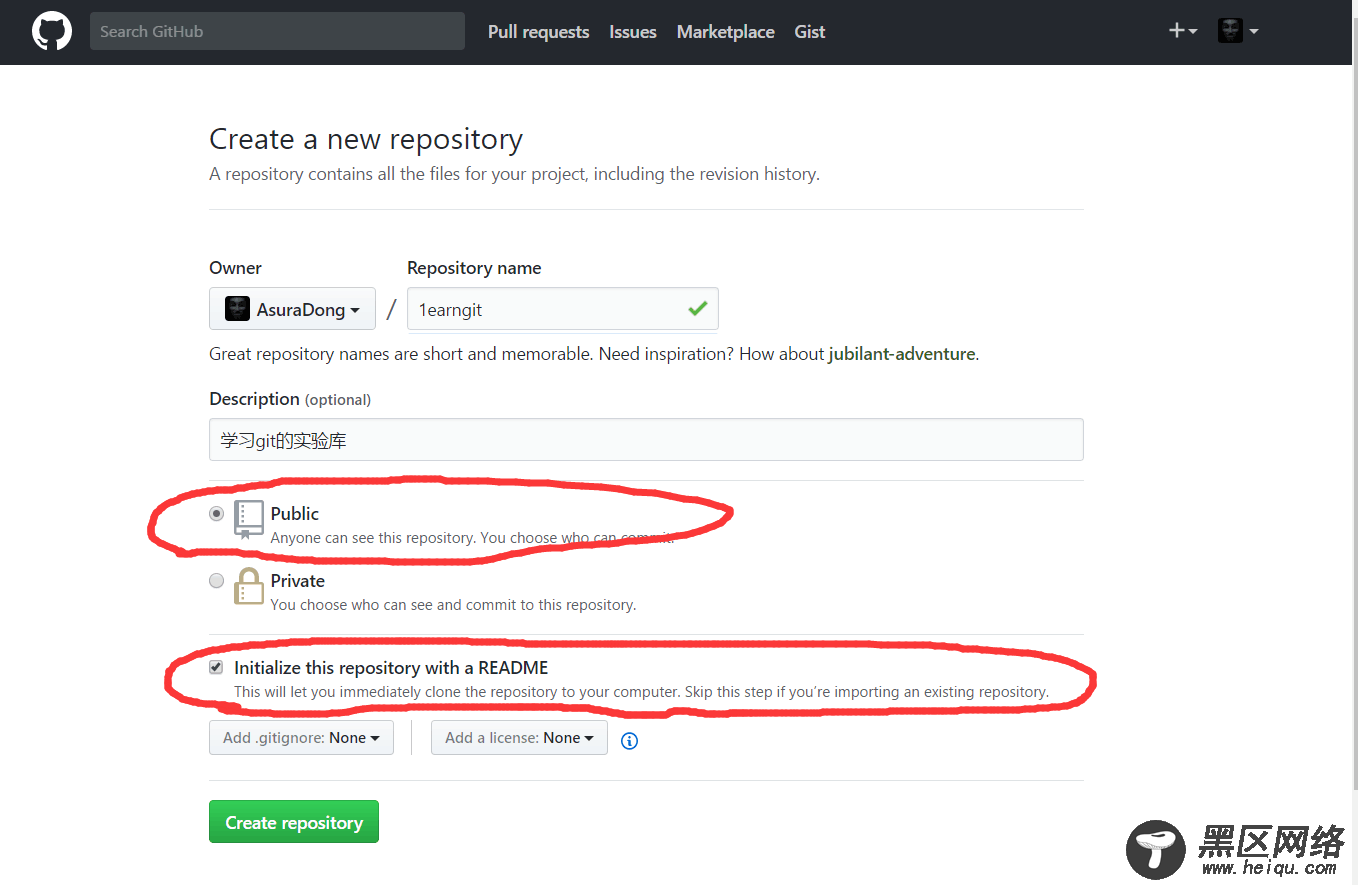The width and height of the screenshot is (1358, 885).
Task: Select the Private radio button
Action: pos(216,580)
